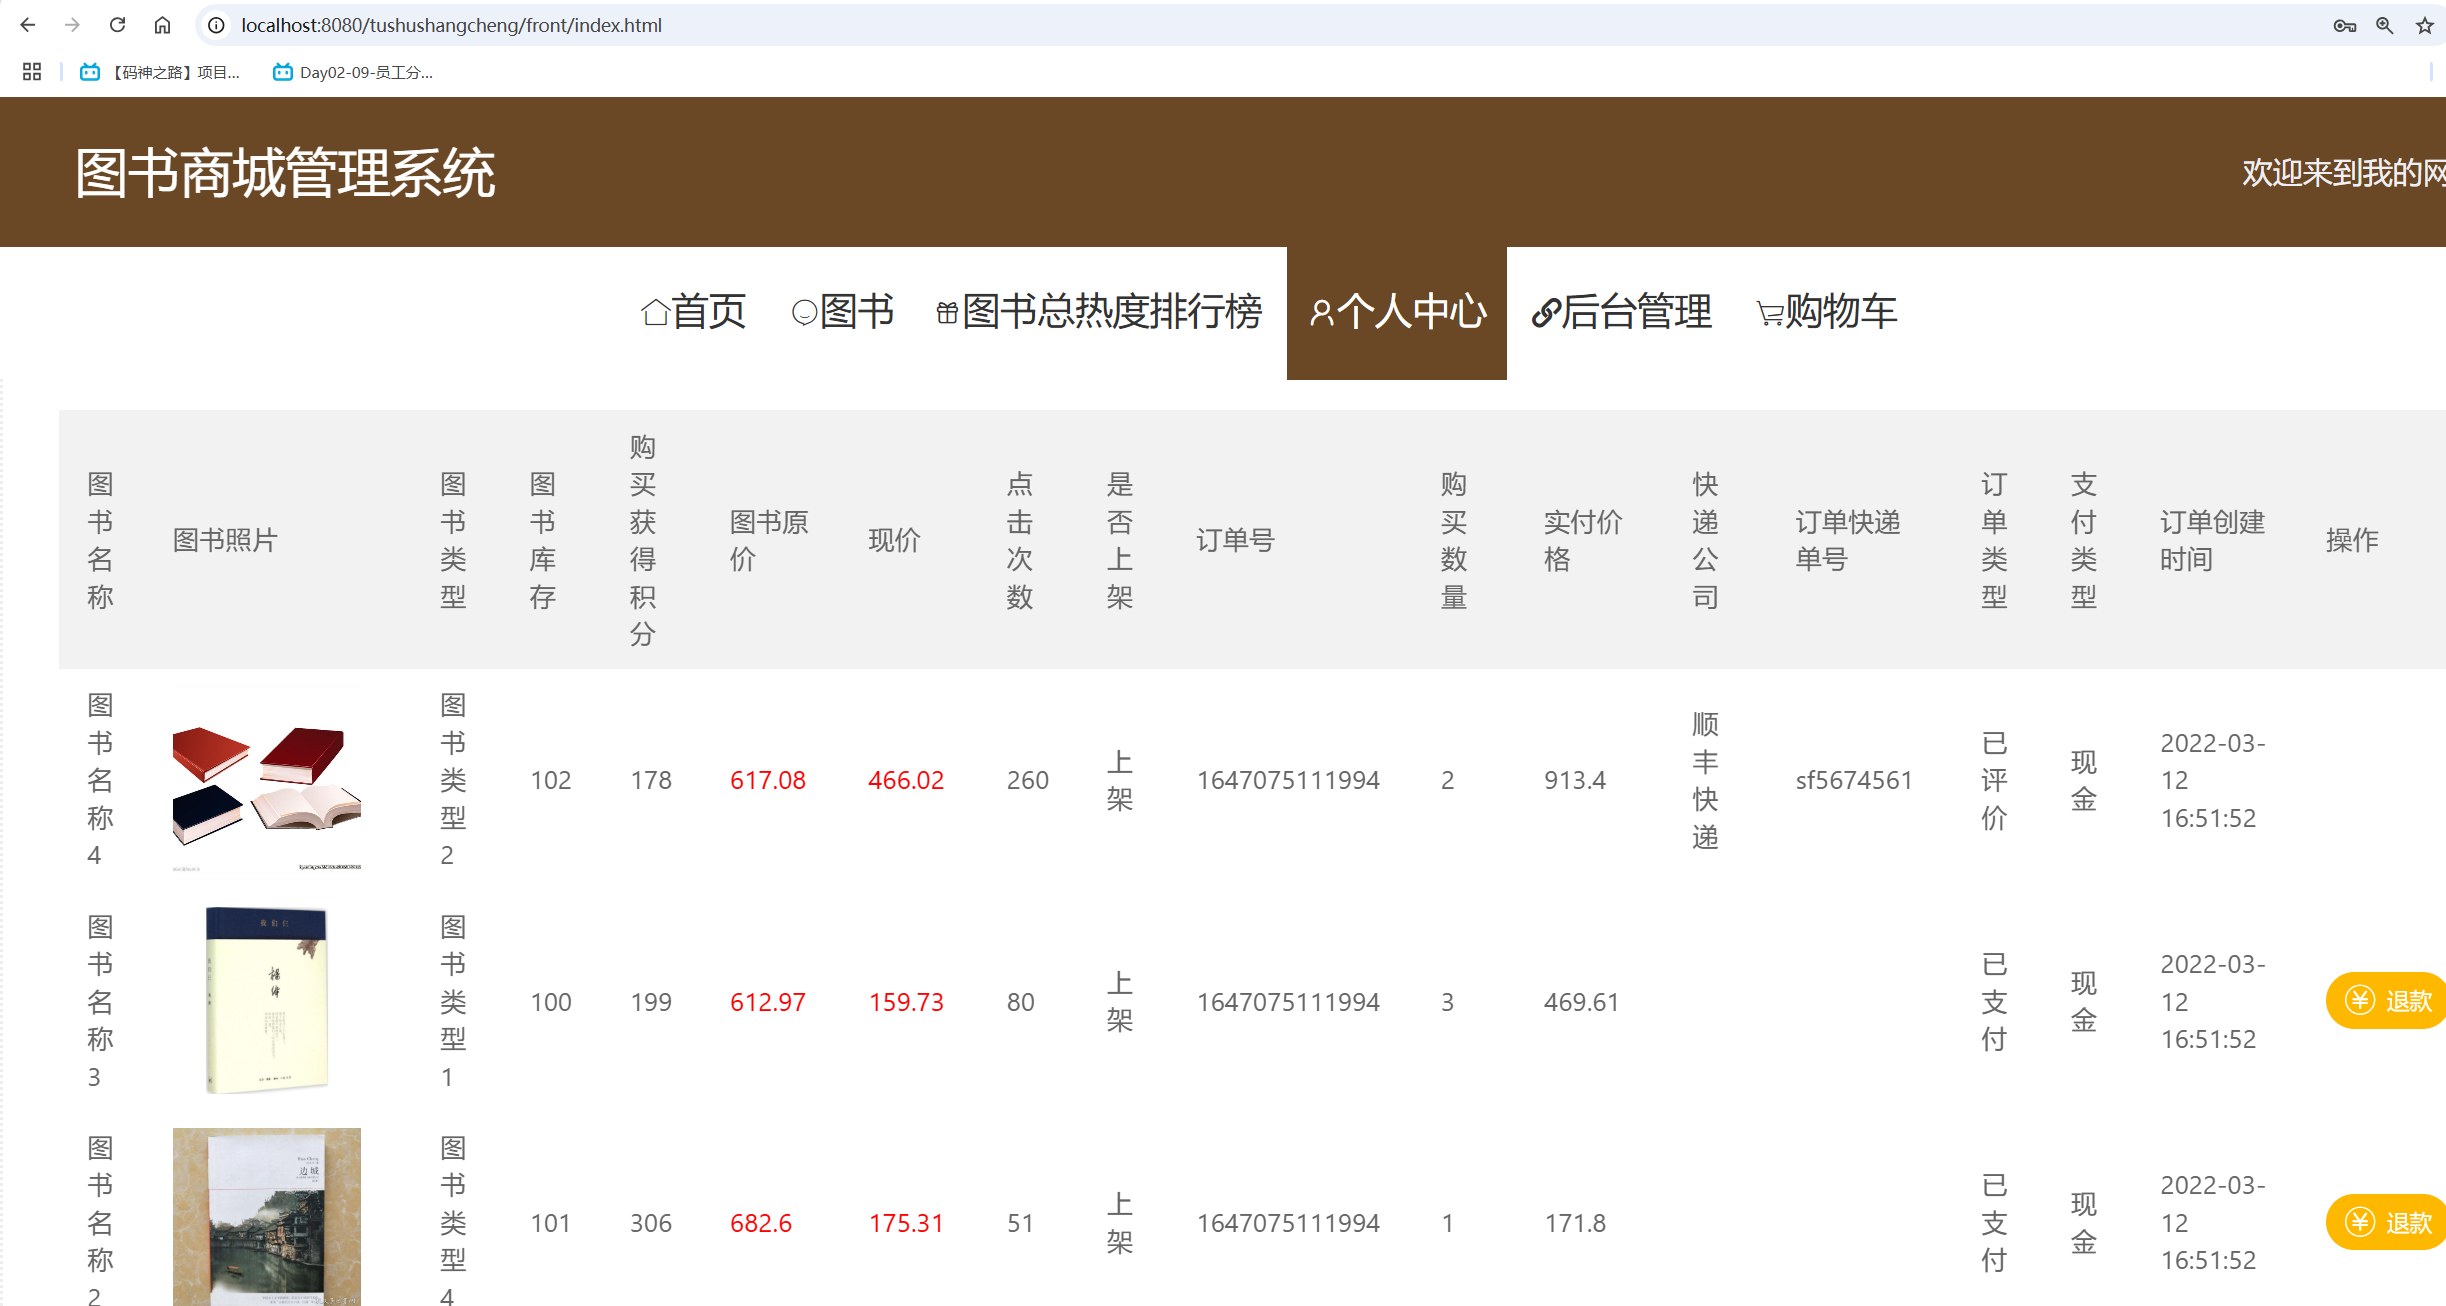Click the 边城 book cover thumbnail
The width and height of the screenshot is (2446, 1306).
pos(266,1216)
